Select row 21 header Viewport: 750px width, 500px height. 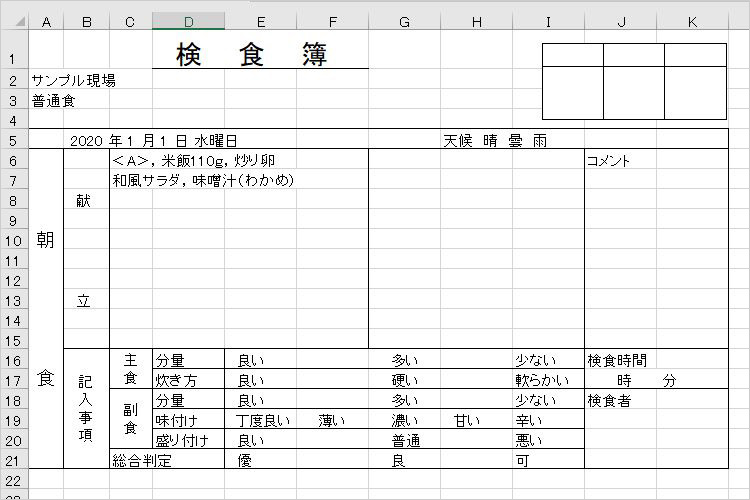coord(14,461)
